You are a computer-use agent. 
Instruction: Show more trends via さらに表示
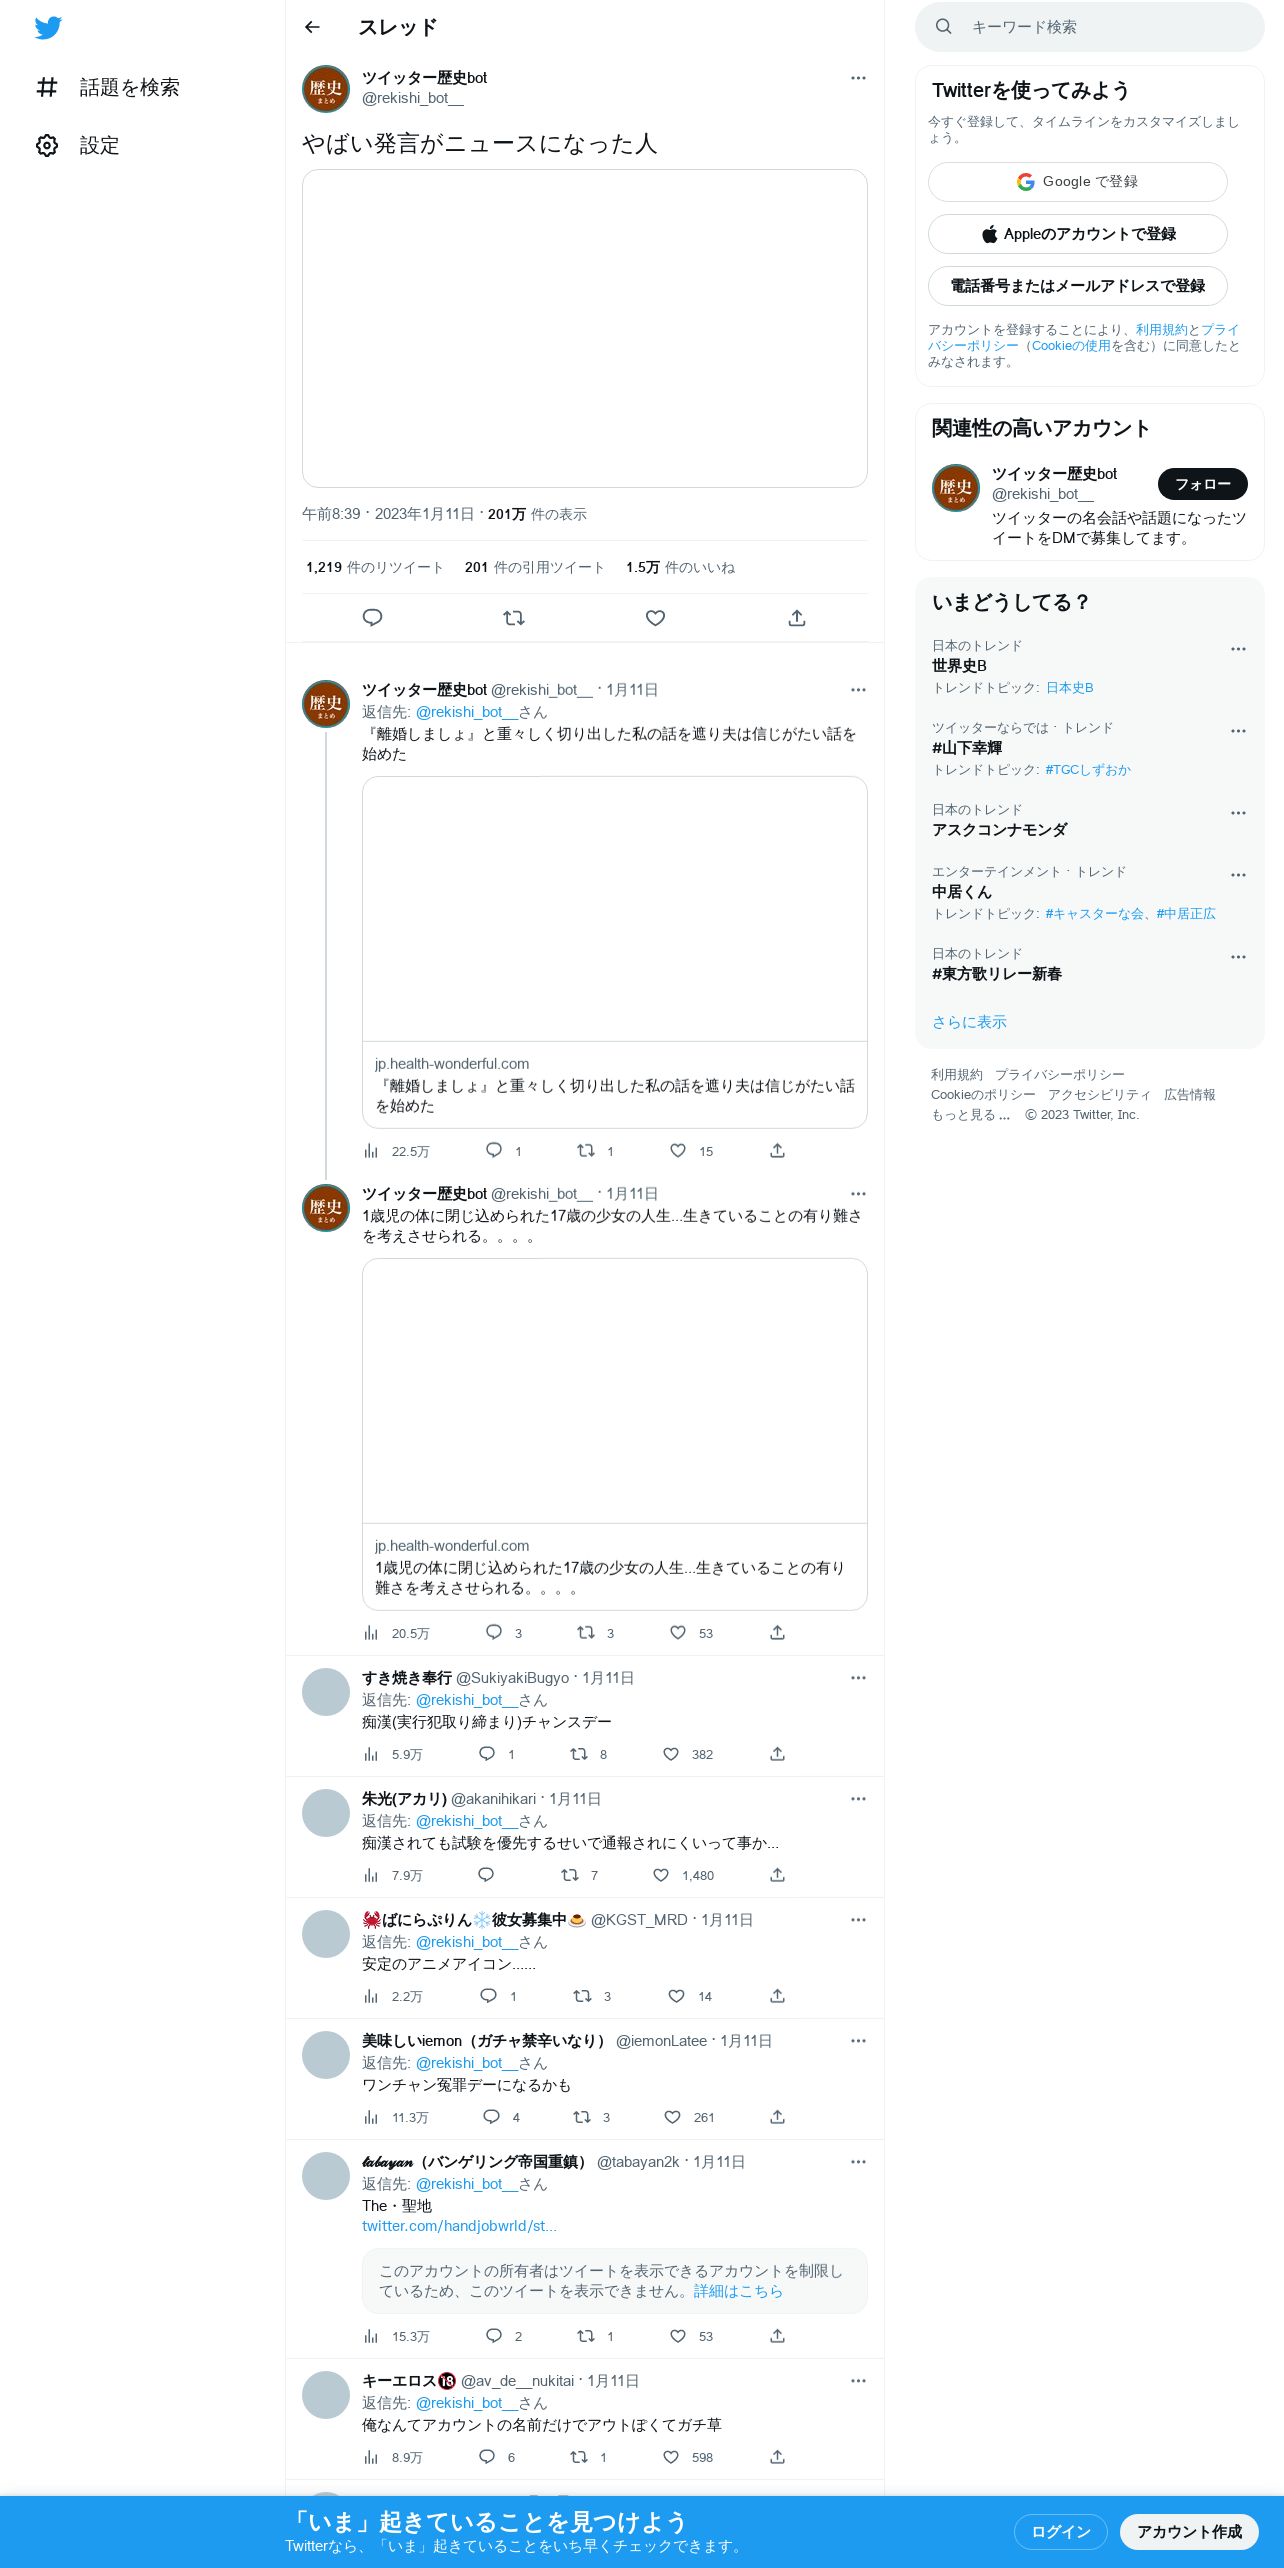969,1022
